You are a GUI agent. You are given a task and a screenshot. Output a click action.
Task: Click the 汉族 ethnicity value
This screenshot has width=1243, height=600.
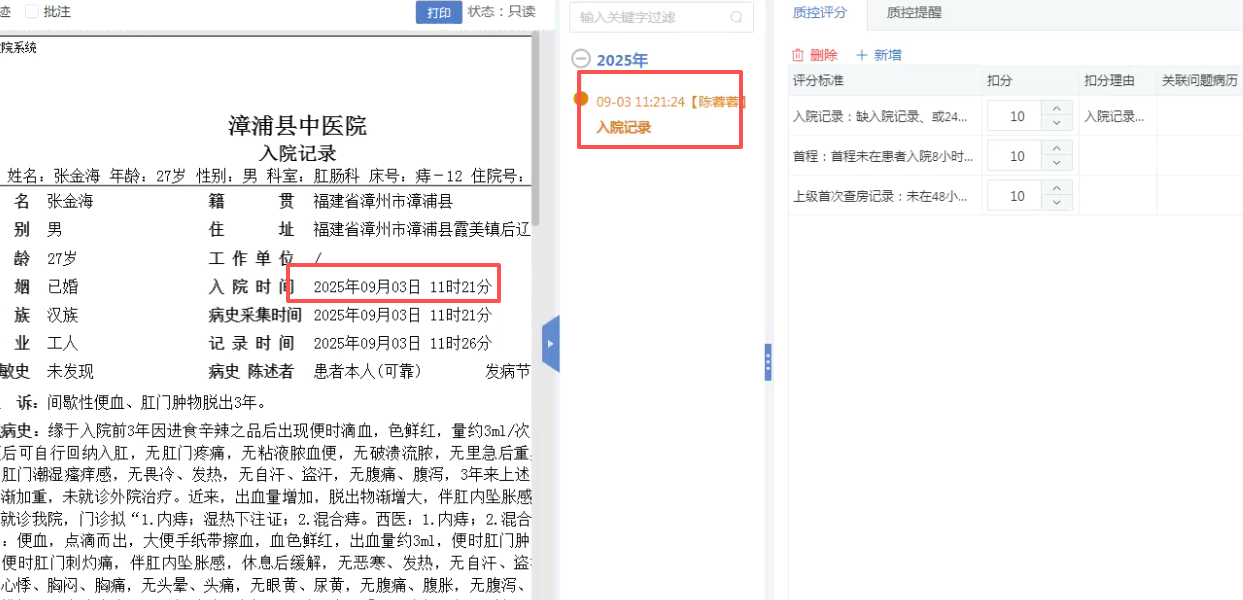tap(62, 315)
